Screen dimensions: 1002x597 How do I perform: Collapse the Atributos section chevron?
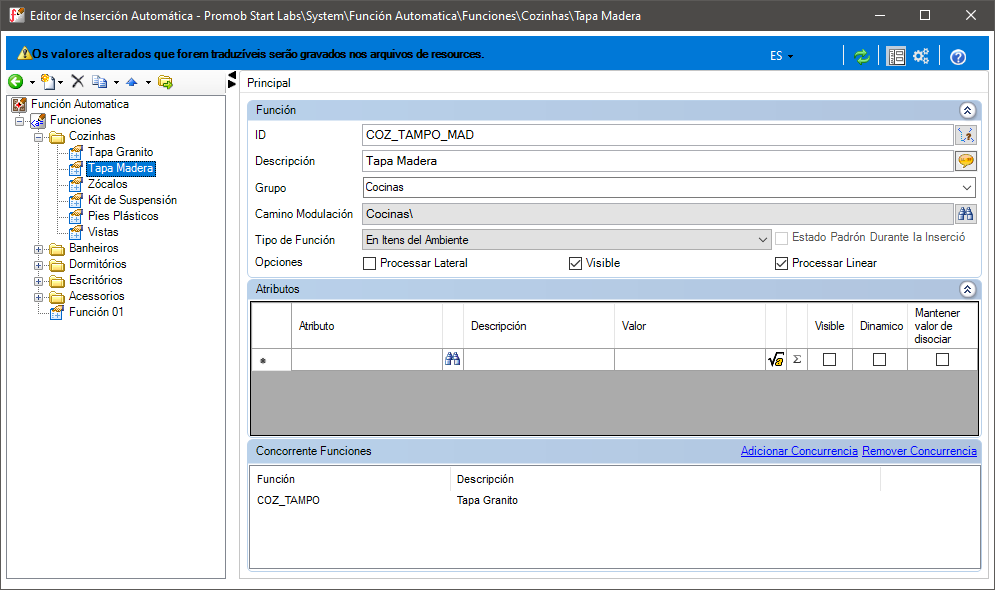pyautogui.click(x=967, y=290)
